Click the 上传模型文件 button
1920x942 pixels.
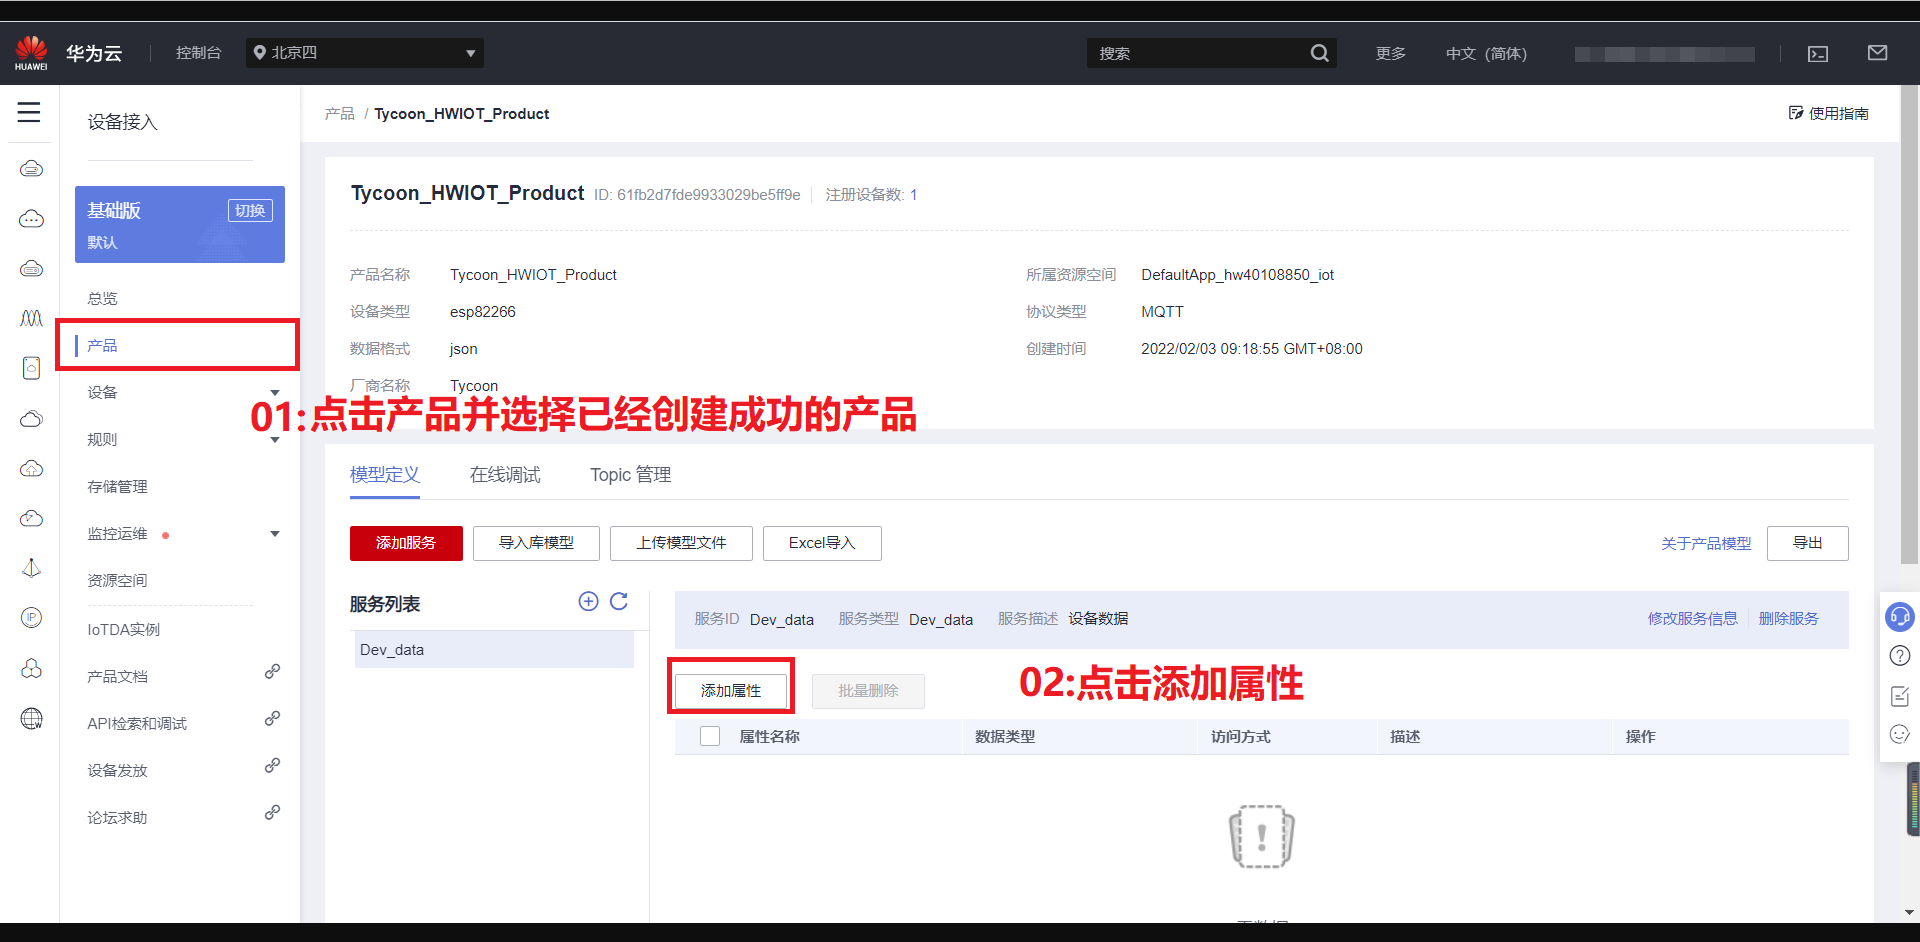point(681,543)
